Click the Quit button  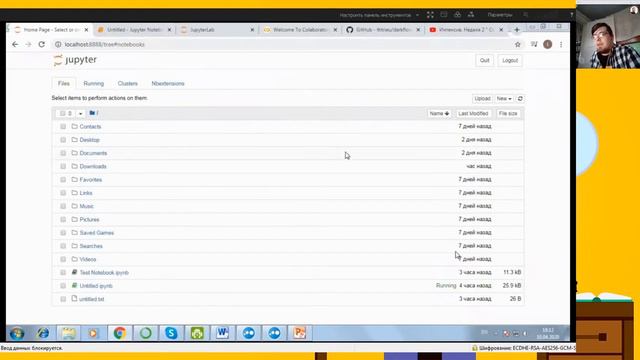point(484,60)
